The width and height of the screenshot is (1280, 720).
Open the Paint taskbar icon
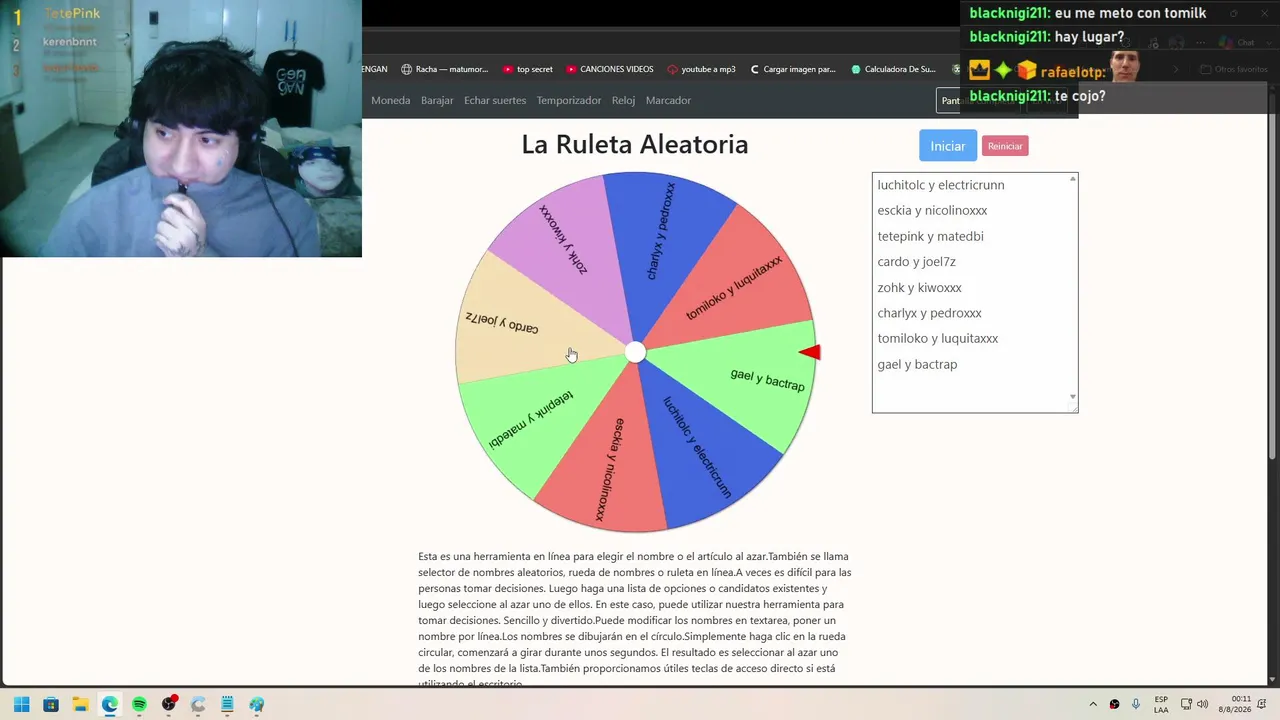(257, 705)
